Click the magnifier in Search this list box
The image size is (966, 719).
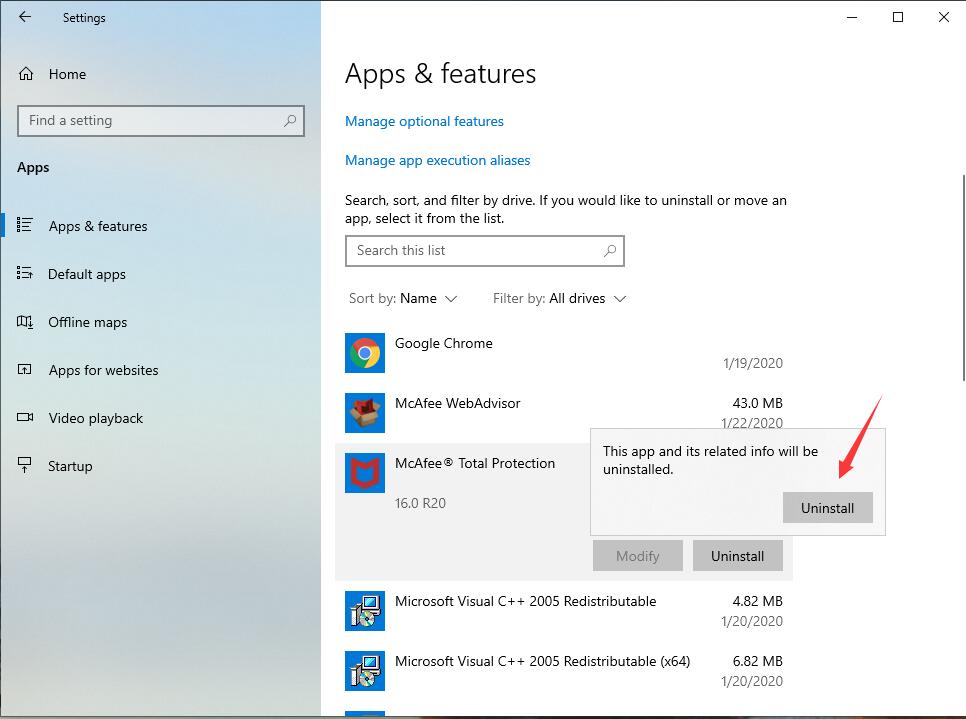pyautogui.click(x=610, y=251)
